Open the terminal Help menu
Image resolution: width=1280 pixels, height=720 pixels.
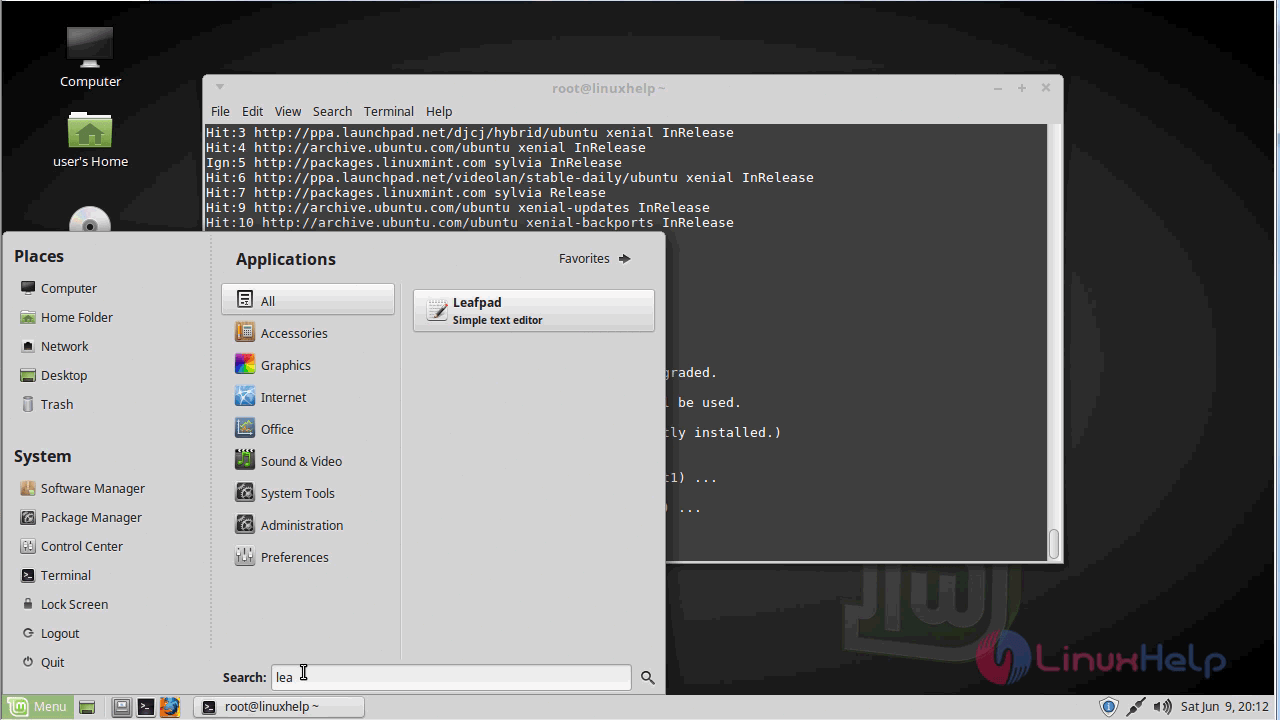point(439,111)
